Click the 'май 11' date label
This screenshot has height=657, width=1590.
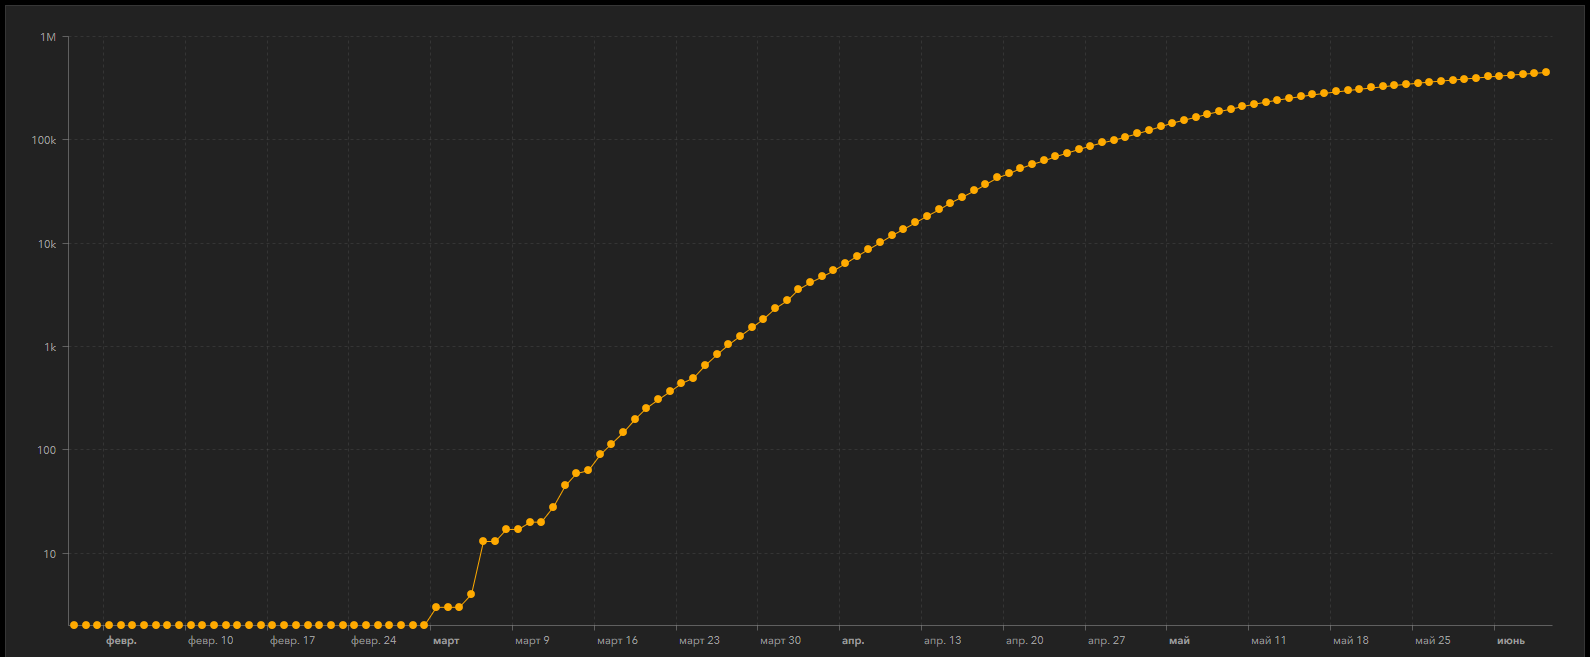click(1268, 641)
